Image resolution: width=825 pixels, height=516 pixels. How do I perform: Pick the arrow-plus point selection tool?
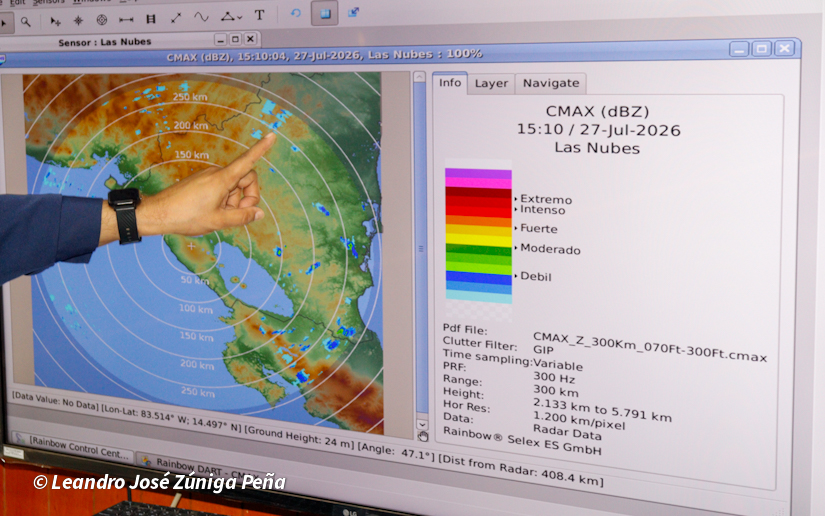pyautogui.click(x=55, y=21)
